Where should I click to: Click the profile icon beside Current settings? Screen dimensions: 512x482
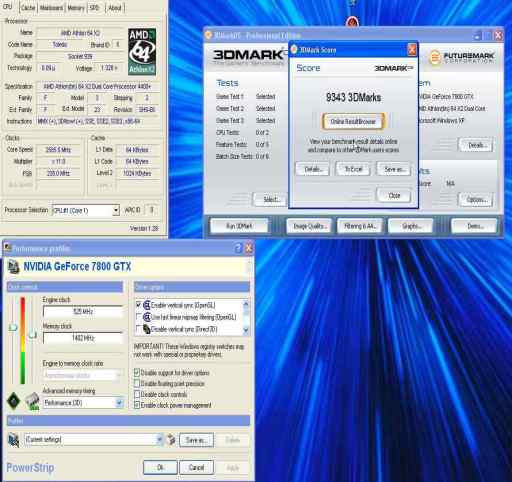coord(14,440)
